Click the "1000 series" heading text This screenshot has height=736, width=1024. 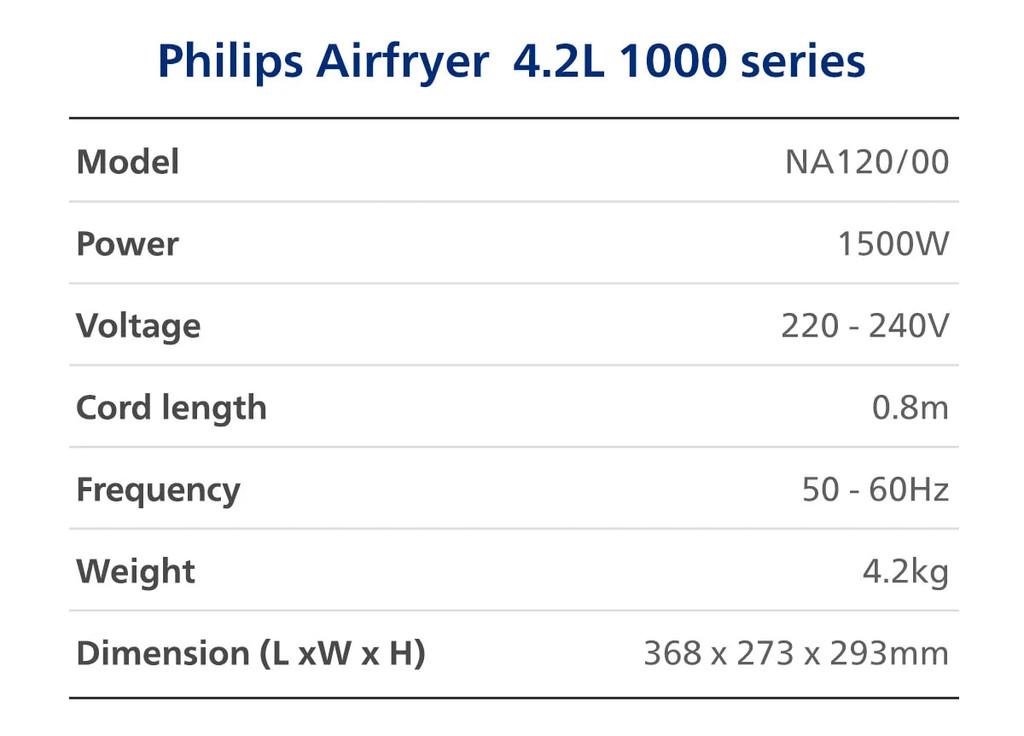coord(742,62)
